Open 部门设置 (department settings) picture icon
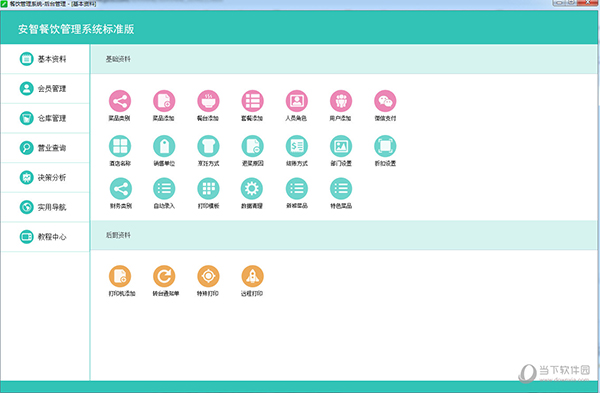 click(341, 146)
